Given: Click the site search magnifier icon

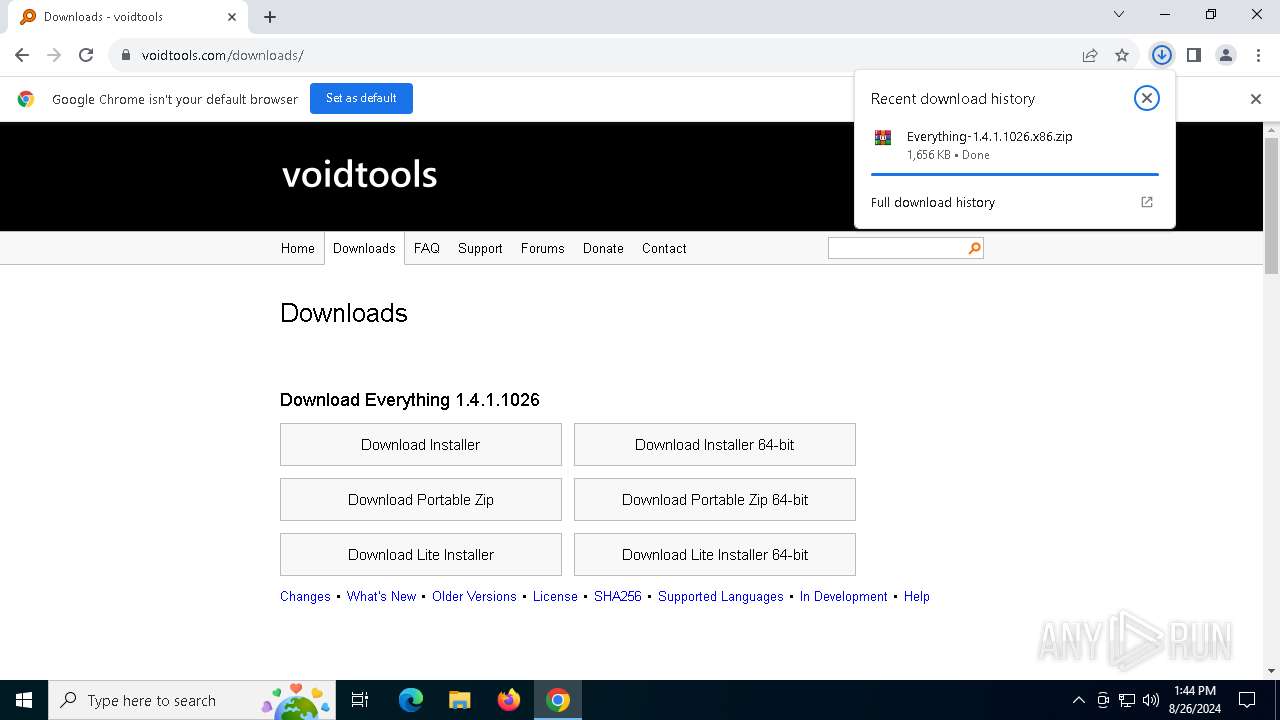Looking at the screenshot, I should 974,248.
